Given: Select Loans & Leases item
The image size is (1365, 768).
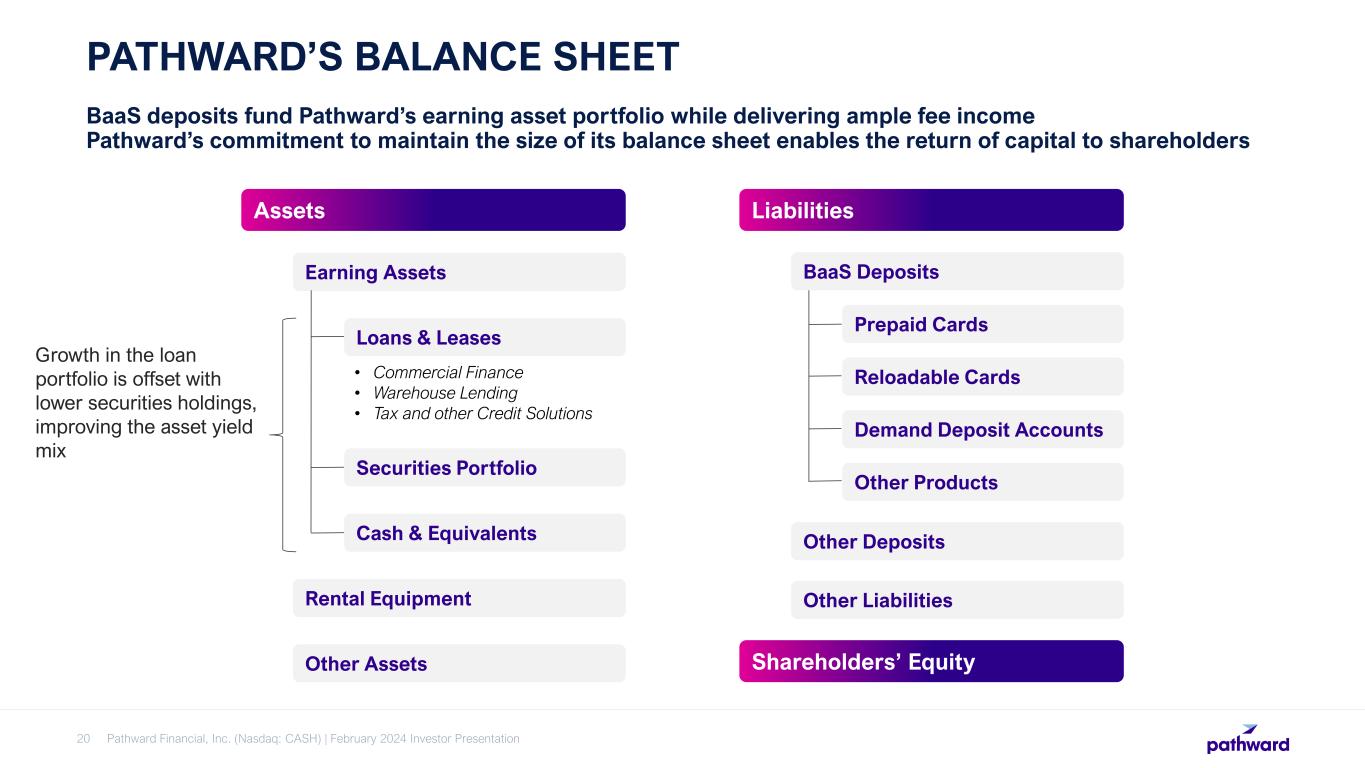Looking at the screenshot, I should [485, 337].
